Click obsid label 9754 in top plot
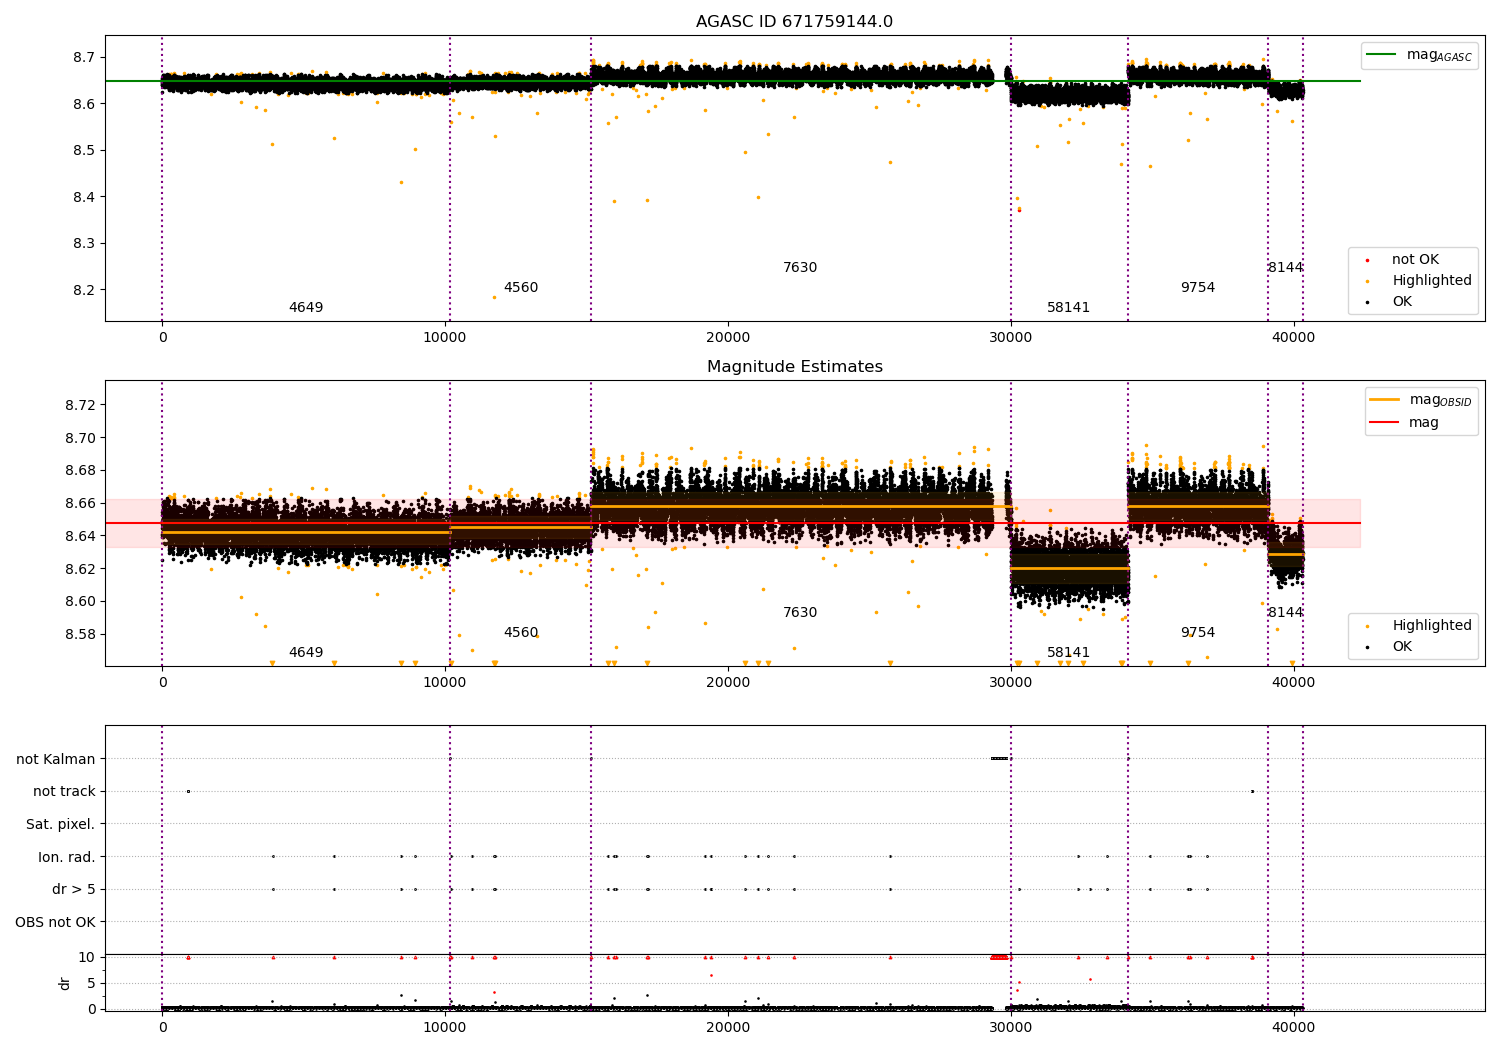This screenshot has height=1050, width=1500. point(1198,288)
